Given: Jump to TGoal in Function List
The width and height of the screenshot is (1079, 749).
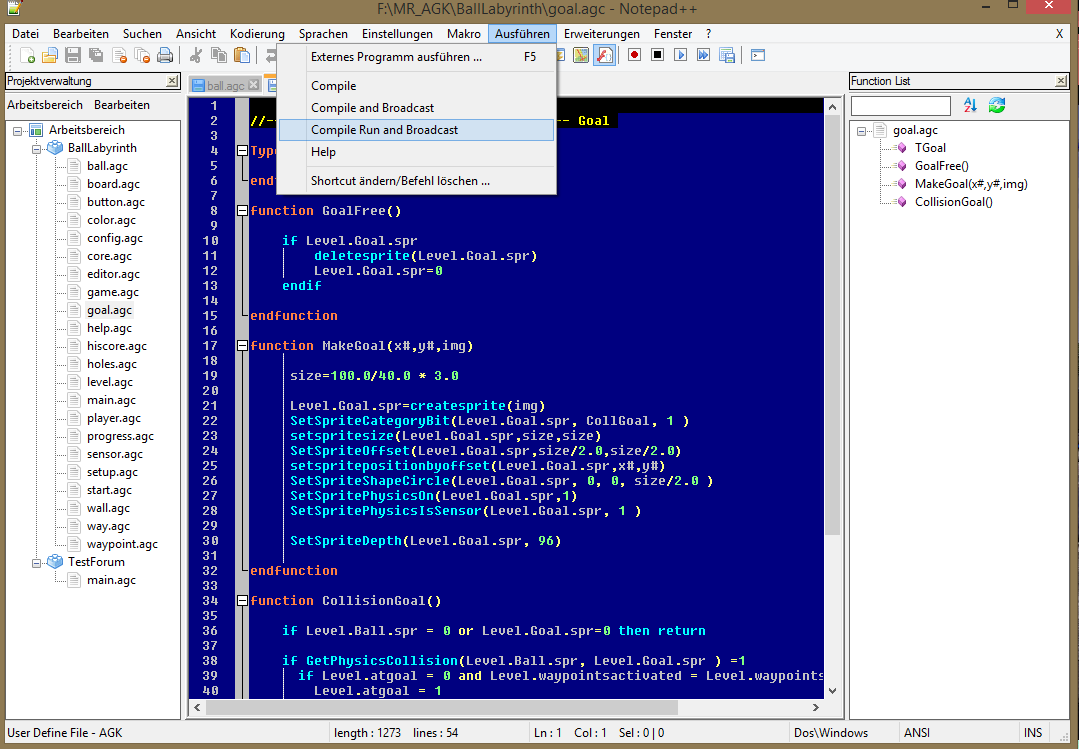Looking at the screenshot, I should coord(930,148).
